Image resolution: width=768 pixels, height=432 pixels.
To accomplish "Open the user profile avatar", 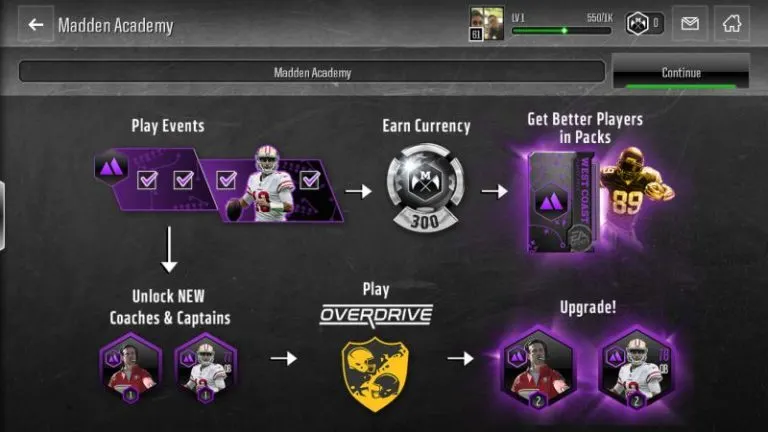I will [486, 24].
